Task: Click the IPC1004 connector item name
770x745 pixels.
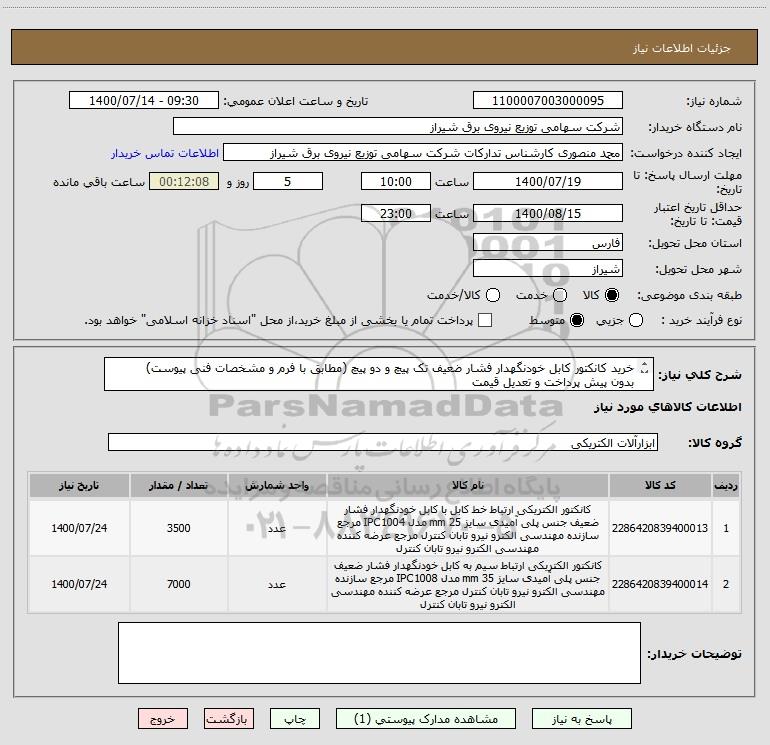Action: [468, 528]
